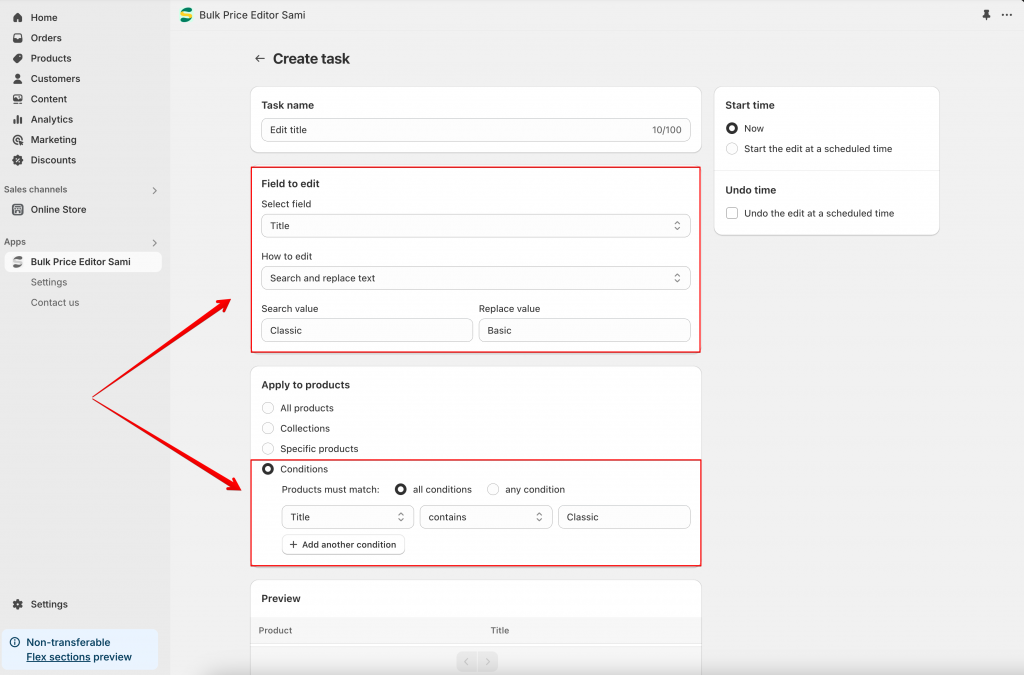Go to Home in sidebar
The image size is (1024, 675).
click(44, 18)
